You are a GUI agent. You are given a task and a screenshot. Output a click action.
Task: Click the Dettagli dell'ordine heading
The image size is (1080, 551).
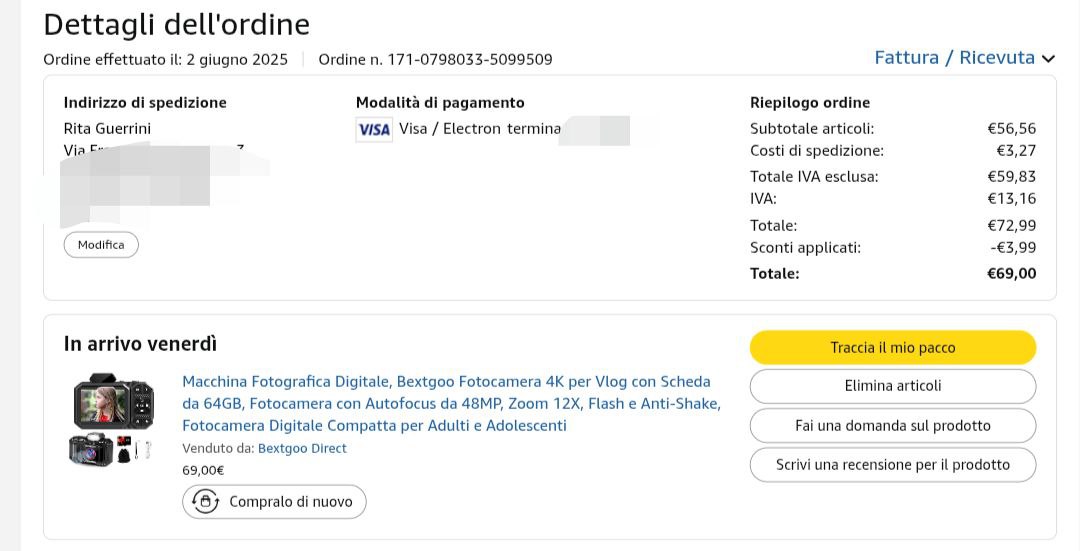point(177,24)
